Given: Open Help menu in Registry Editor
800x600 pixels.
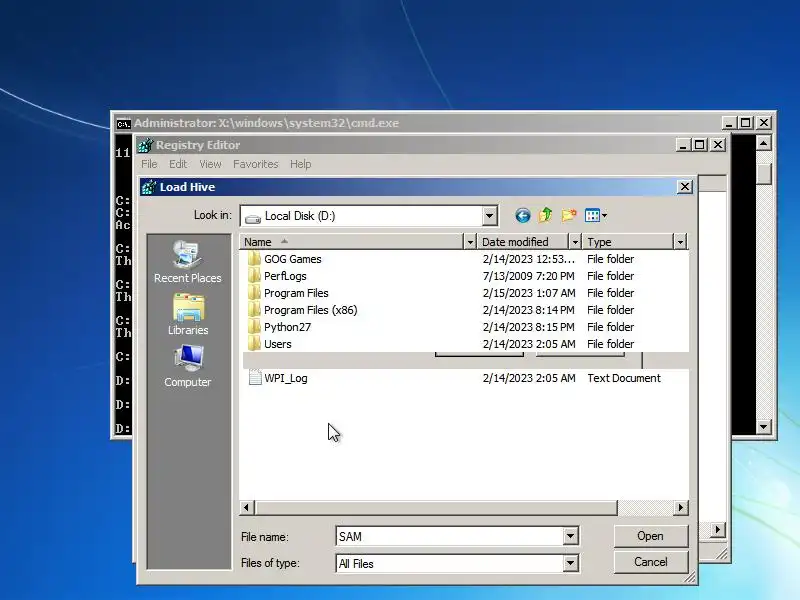Looking at the screenshot, I should tap(301, 164).
